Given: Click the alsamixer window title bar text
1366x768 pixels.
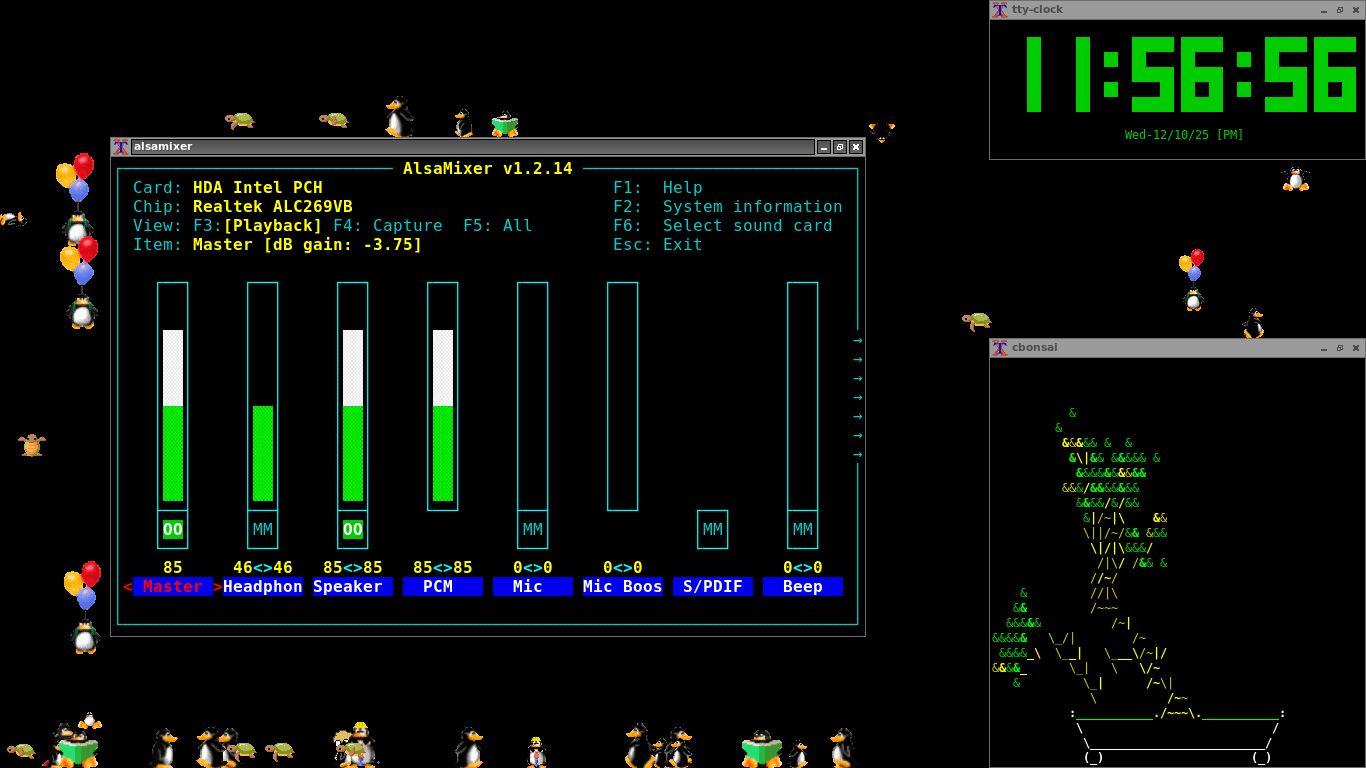Looking at the screenshot, I should tap(163, 147).
